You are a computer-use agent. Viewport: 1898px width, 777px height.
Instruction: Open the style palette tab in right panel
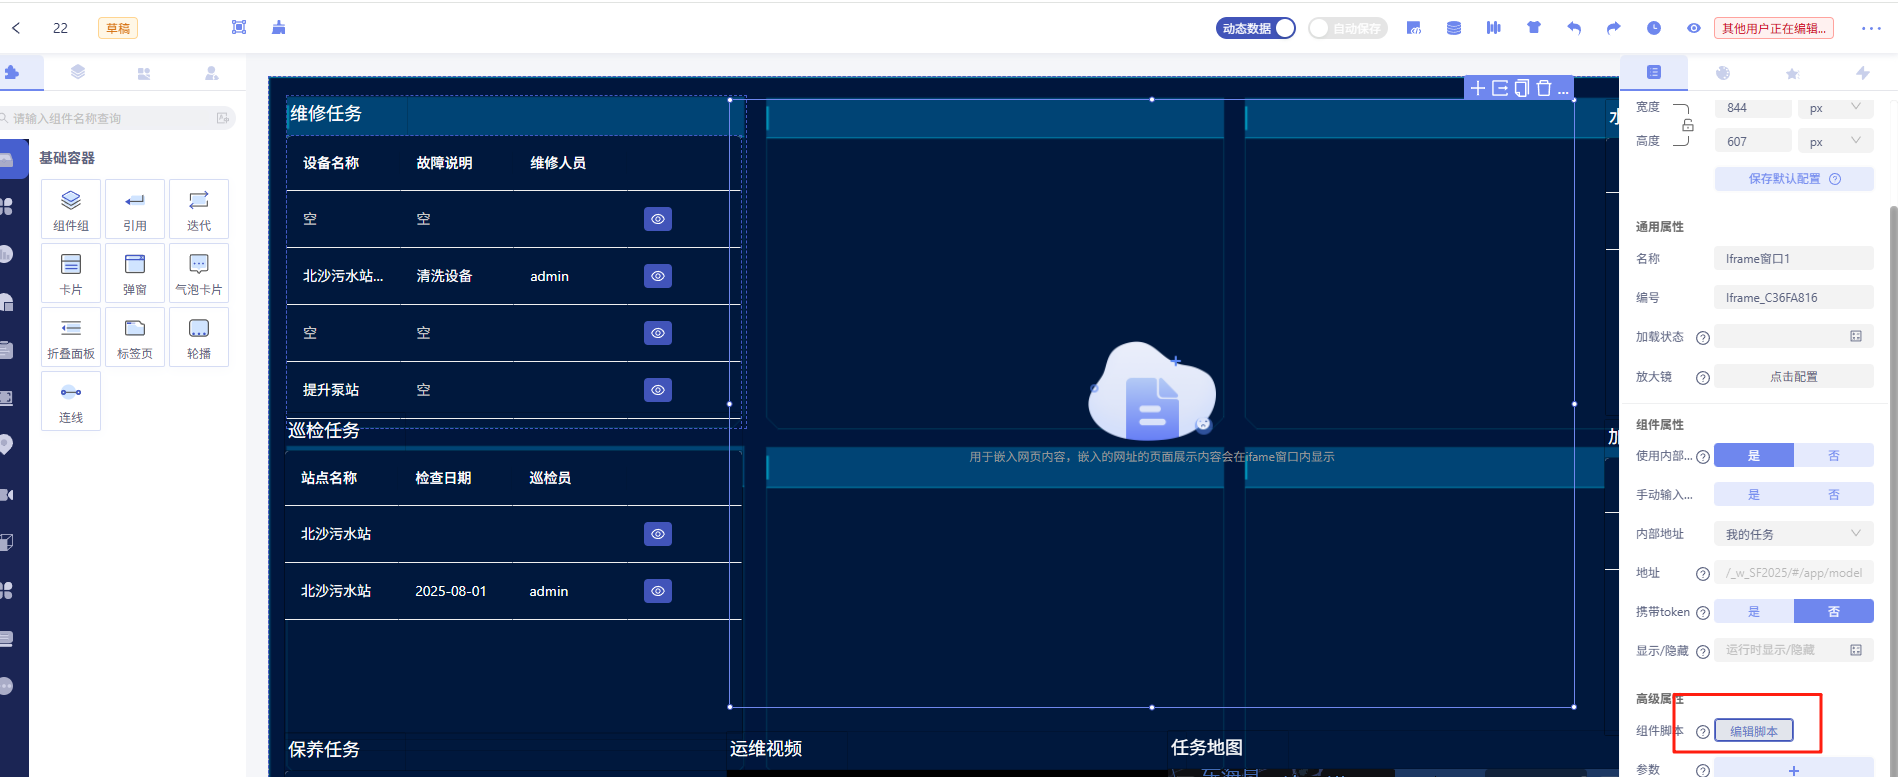point(1723,73)
